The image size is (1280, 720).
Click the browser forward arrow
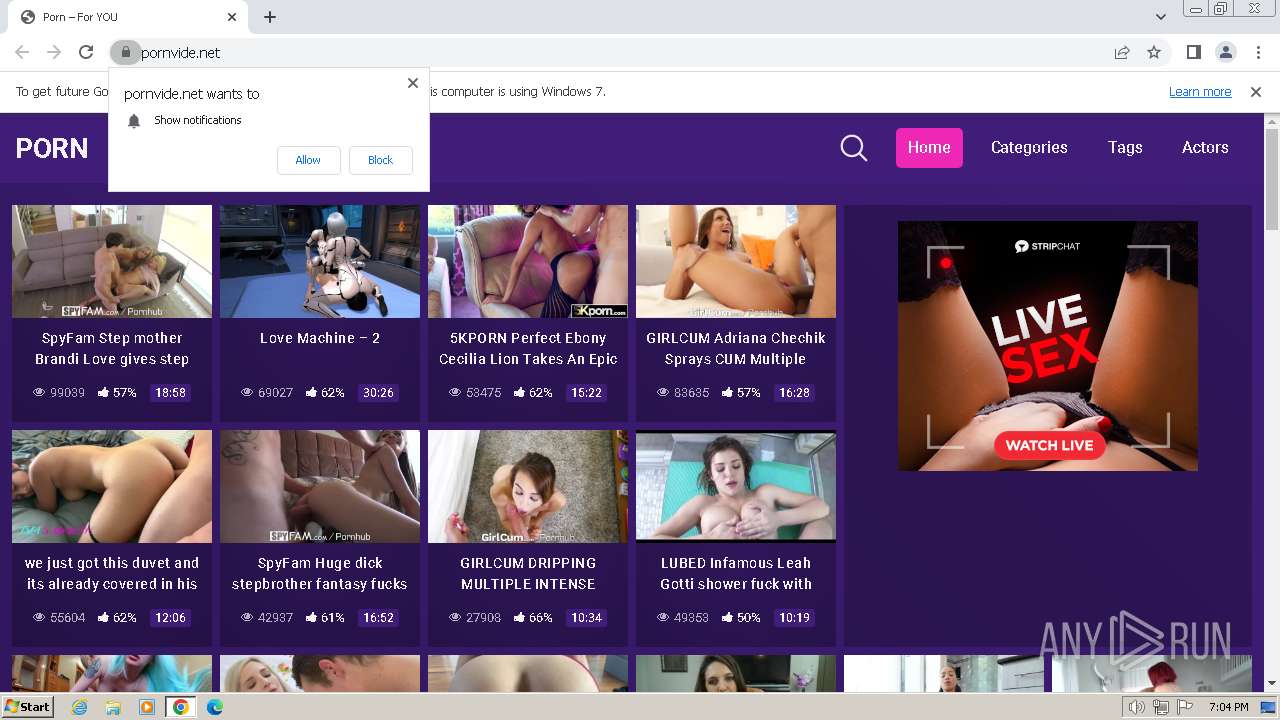coord(54,52)
